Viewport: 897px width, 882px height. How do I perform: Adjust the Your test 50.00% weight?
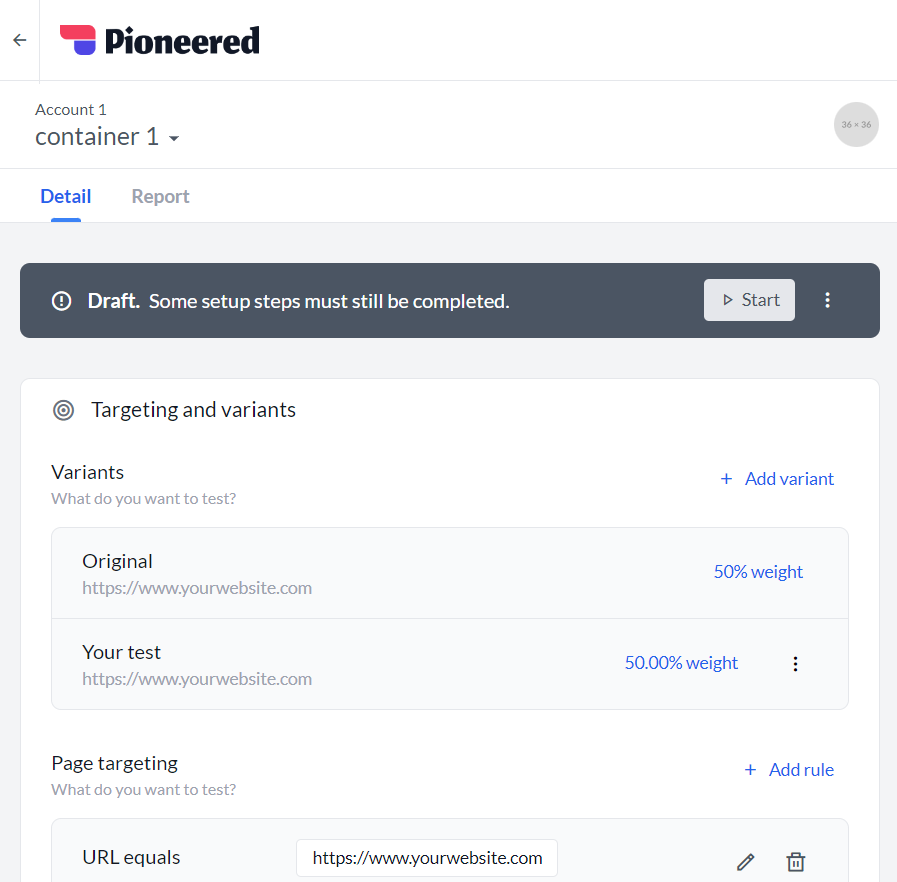(x=681, y=663)
